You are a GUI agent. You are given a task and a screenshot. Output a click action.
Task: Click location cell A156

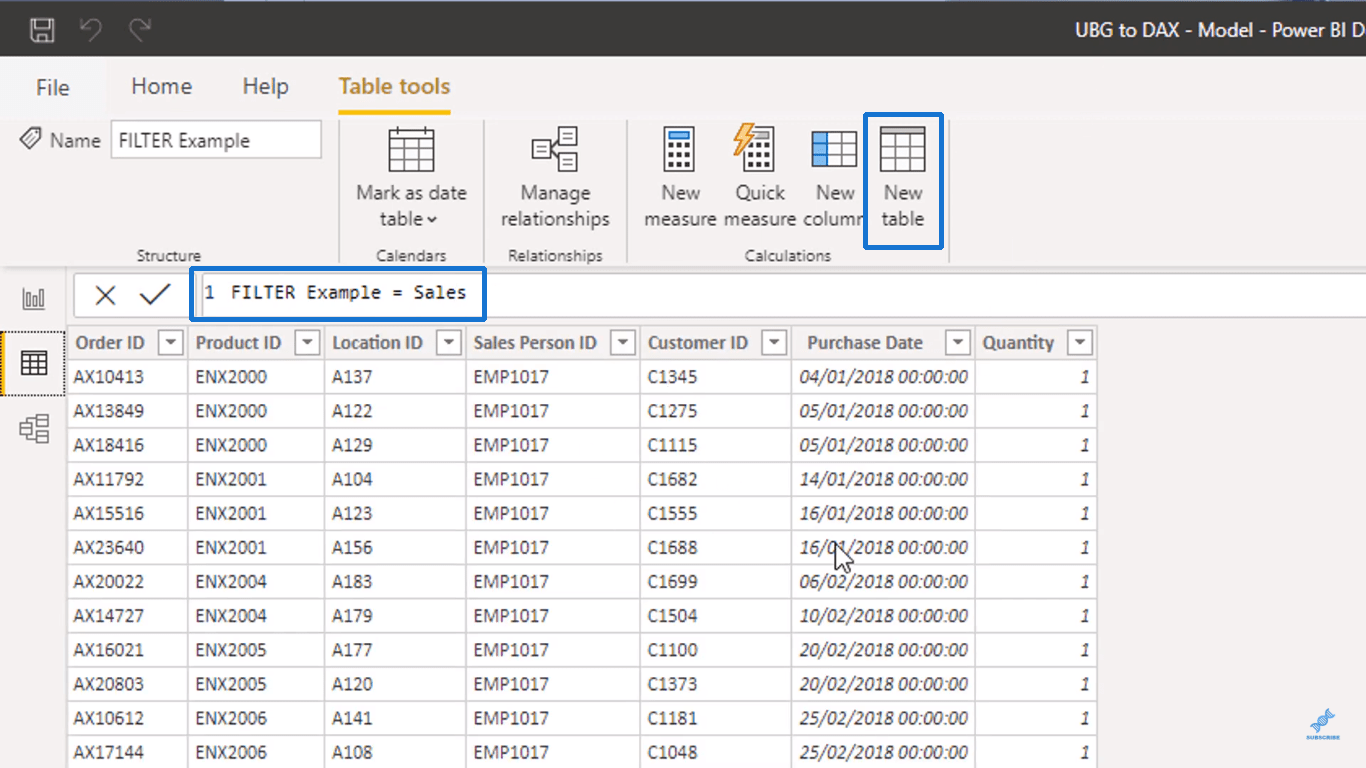pos(395,547)
